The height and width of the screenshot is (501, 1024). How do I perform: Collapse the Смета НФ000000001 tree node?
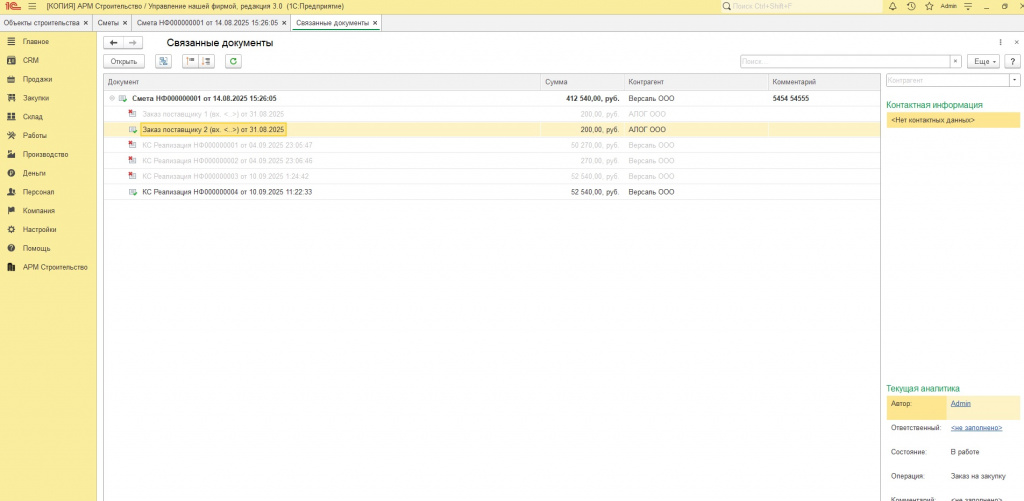click(112, 99)
